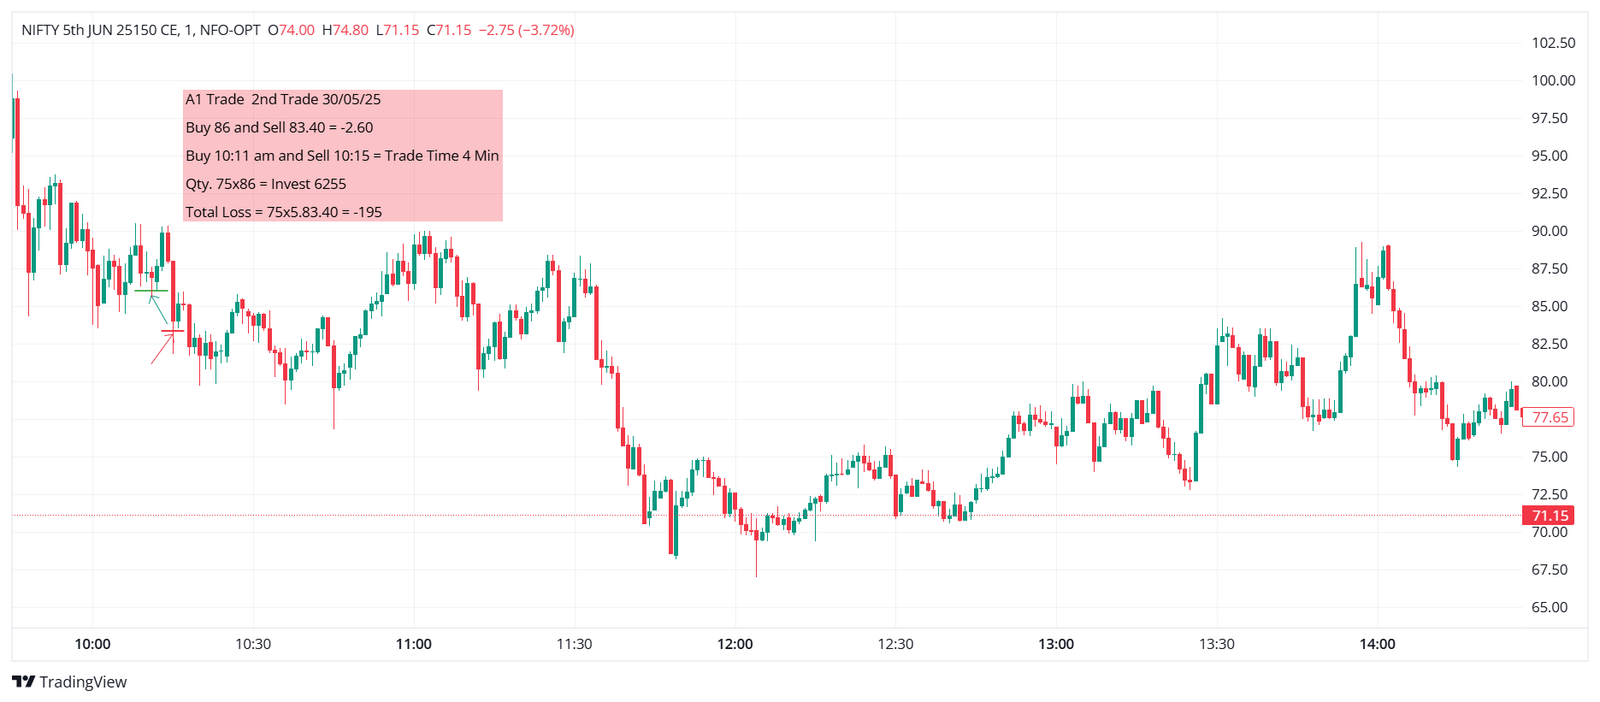Click the TradingView logo icon
The width and height of the screenshot is (1600, 702).
23,682
